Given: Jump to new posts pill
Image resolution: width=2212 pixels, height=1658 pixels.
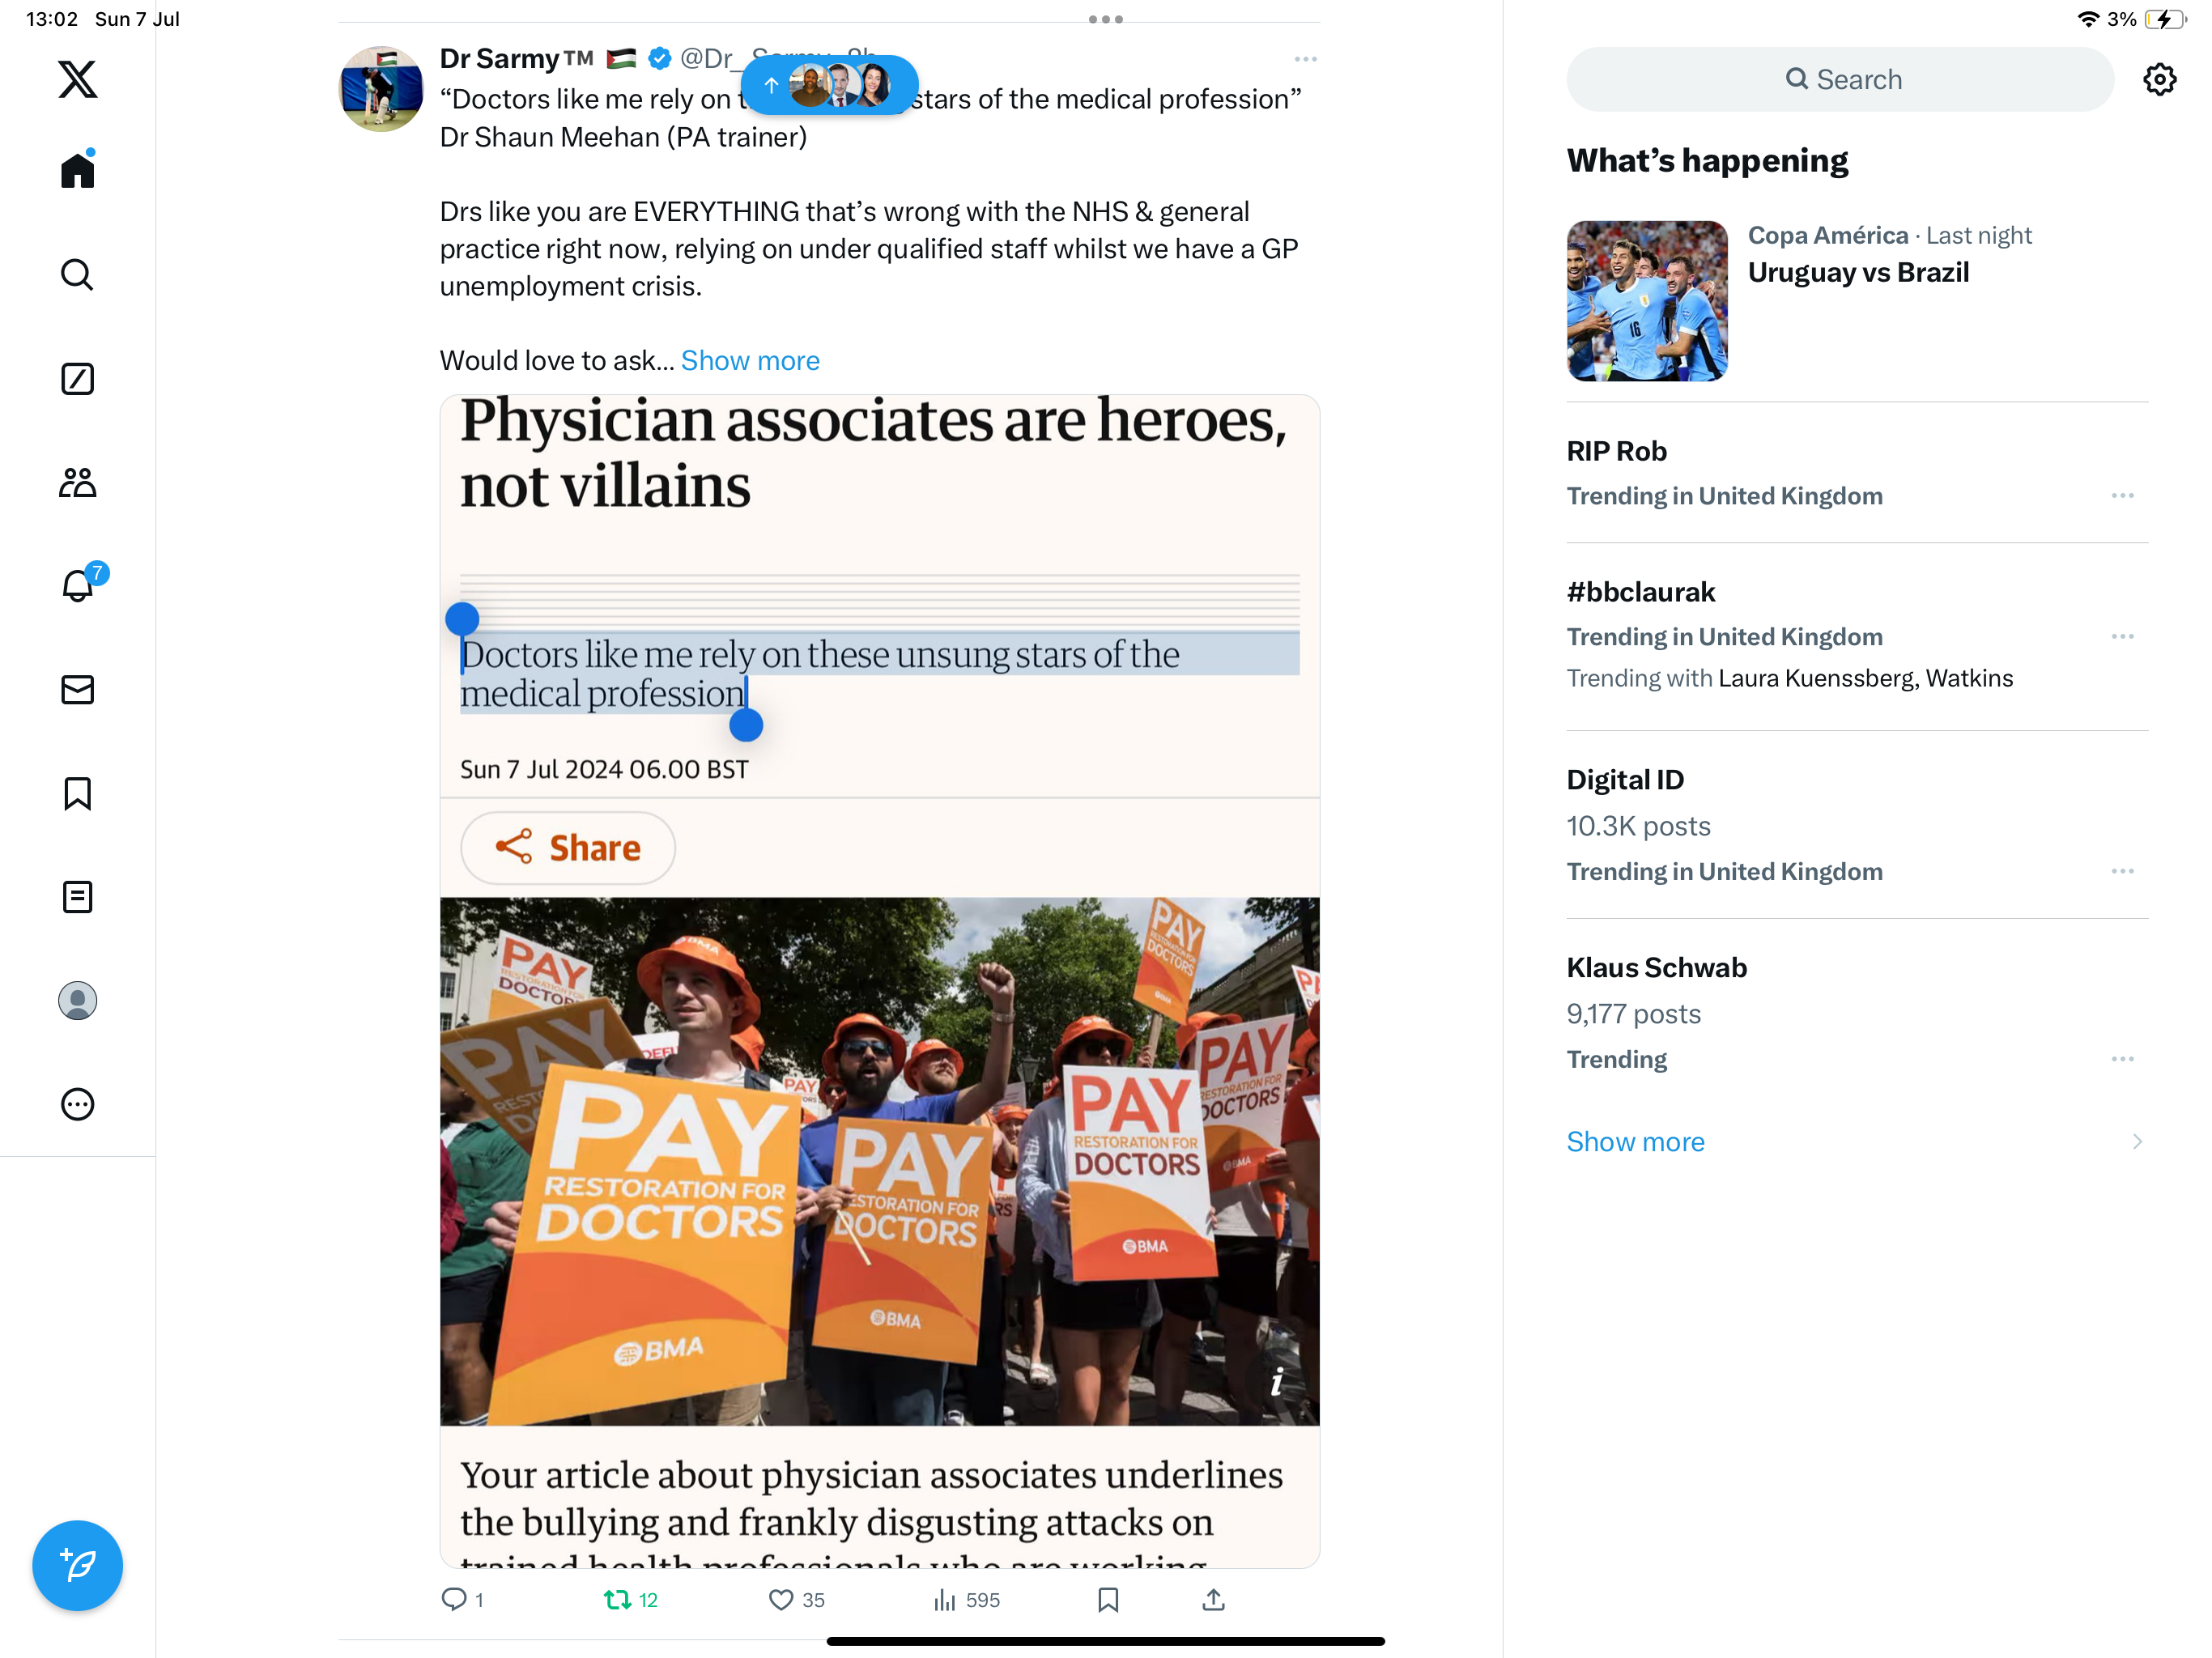Looking at the screenshot, I should (829, 85).
